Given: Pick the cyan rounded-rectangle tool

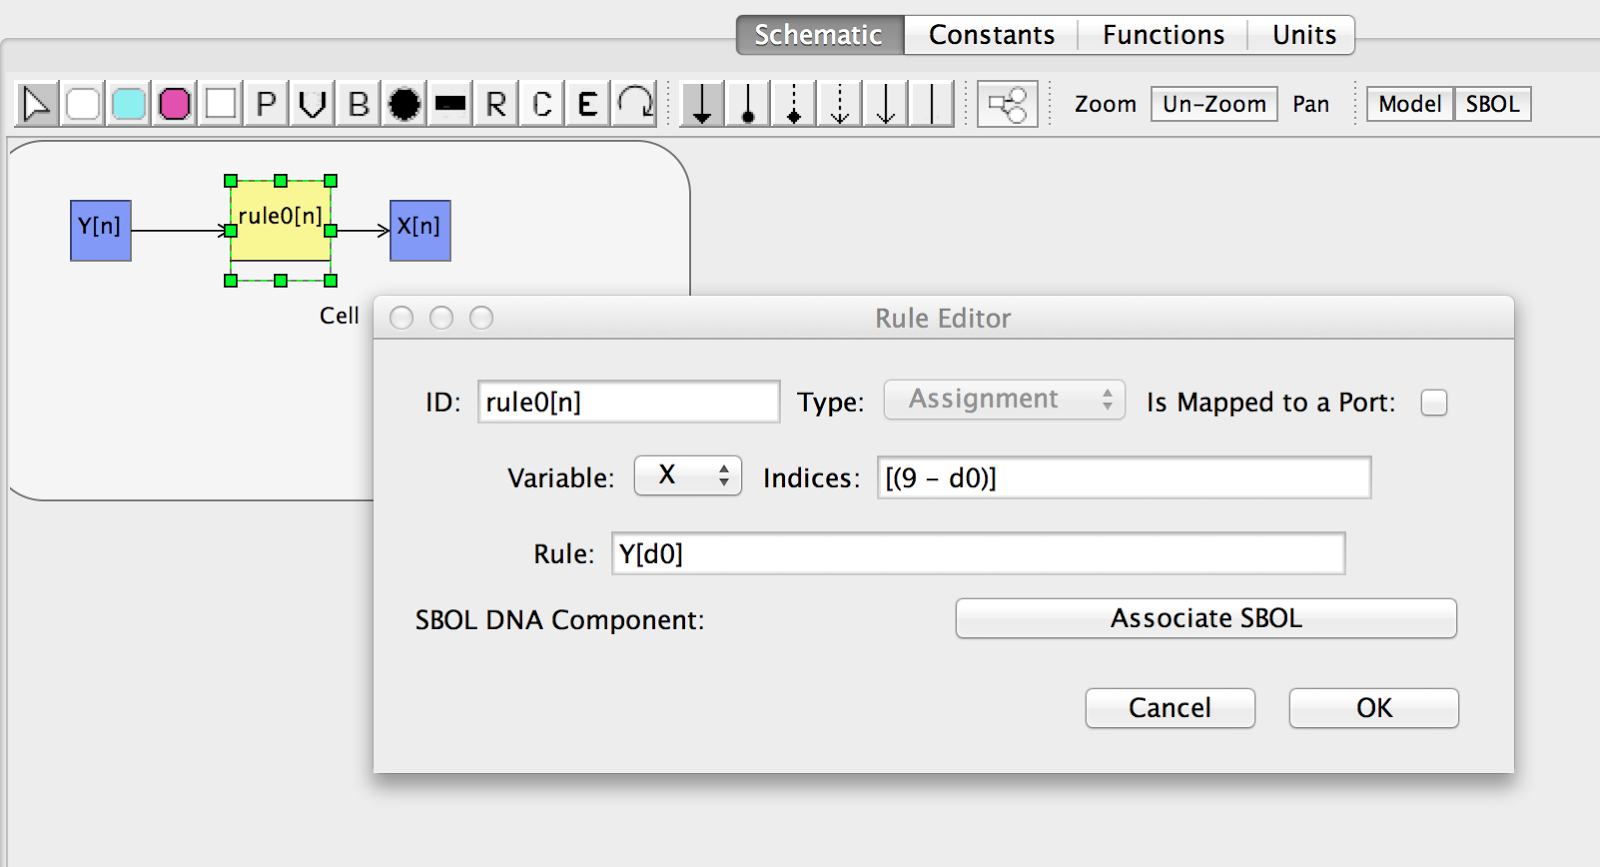Looking at the screenshot, I should tap(129, 104).
